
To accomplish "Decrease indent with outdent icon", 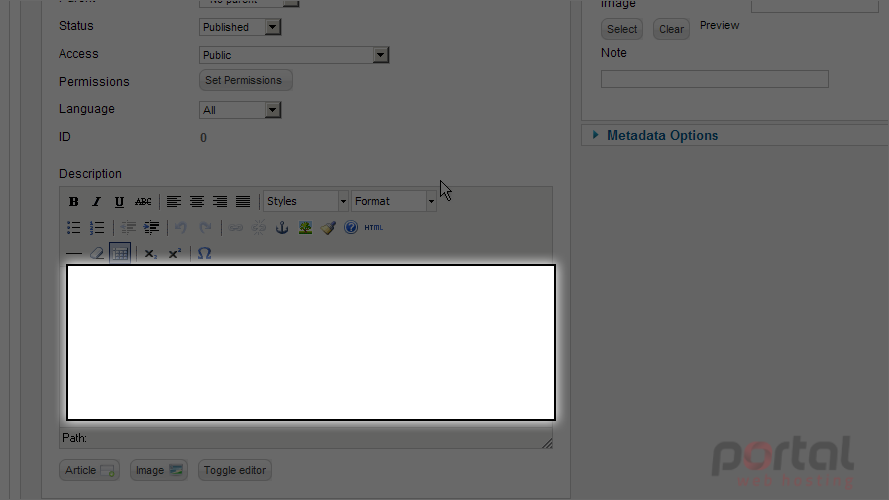I will (128, 227).
